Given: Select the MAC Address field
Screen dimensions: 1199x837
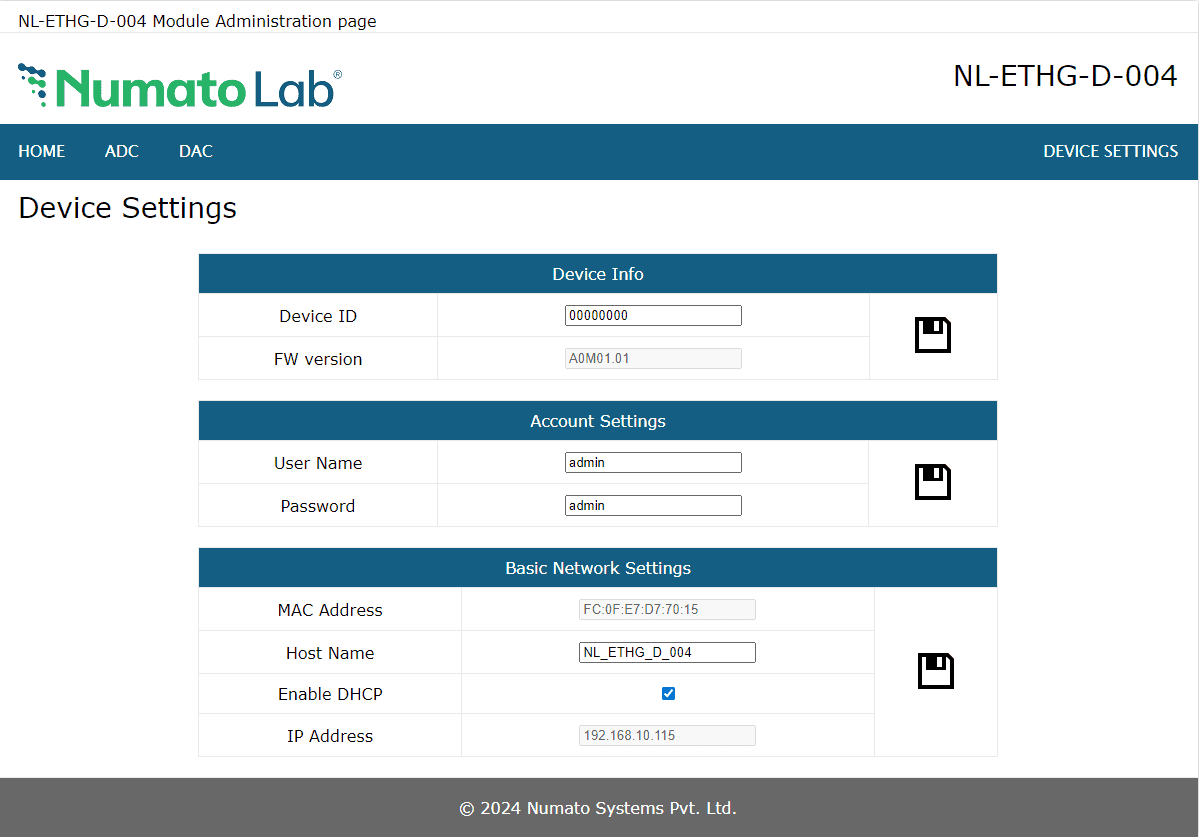Looking at the screenshot, I should [x=667, y=609].
